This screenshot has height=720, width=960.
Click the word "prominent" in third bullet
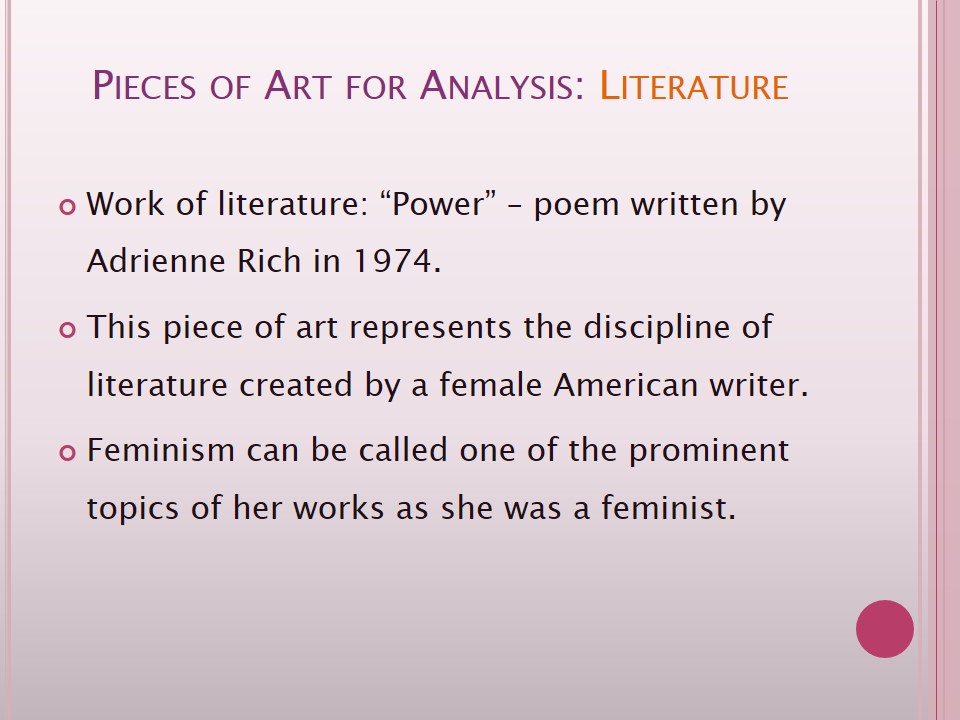click(708, 450)
